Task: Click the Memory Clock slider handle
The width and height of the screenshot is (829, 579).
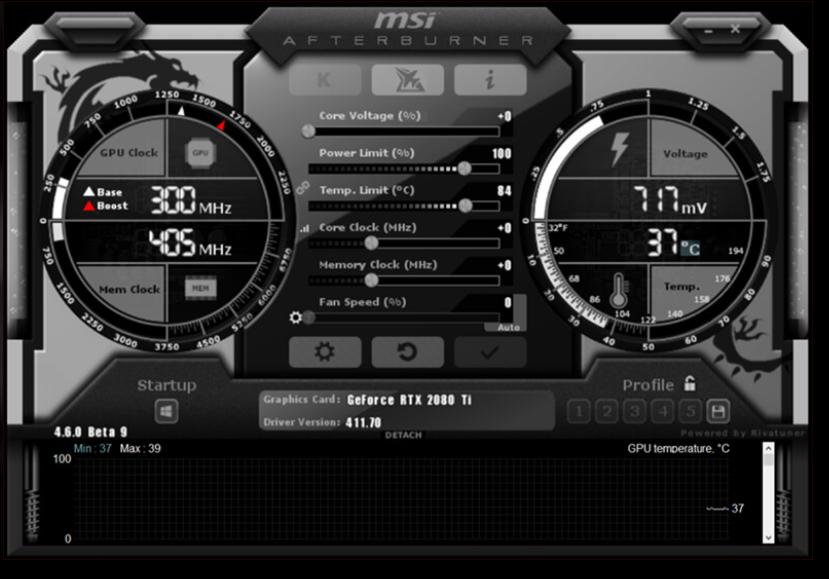Action: click(x=372, y=280)
